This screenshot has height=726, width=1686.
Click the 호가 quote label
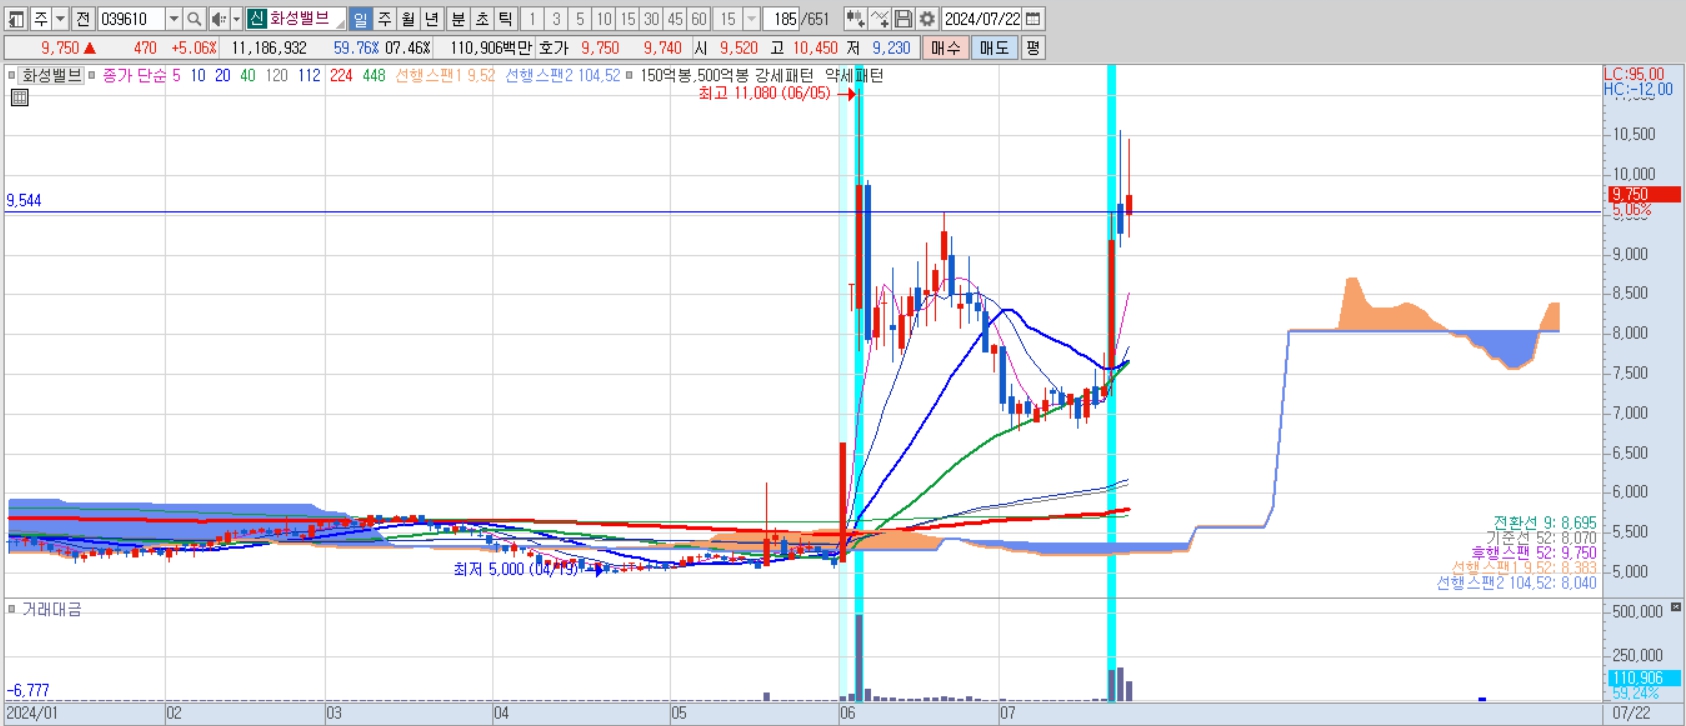pyautogui.click(x=553, y=48)
